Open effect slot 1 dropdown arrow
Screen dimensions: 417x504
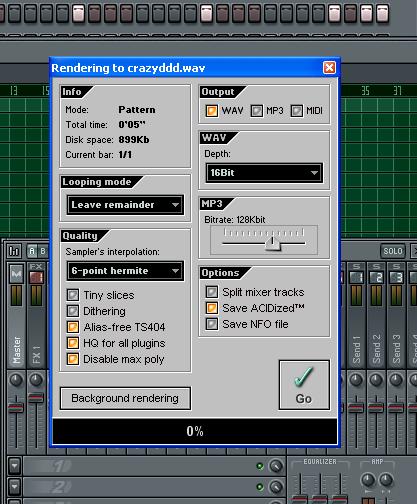click(x=14, y=466)
